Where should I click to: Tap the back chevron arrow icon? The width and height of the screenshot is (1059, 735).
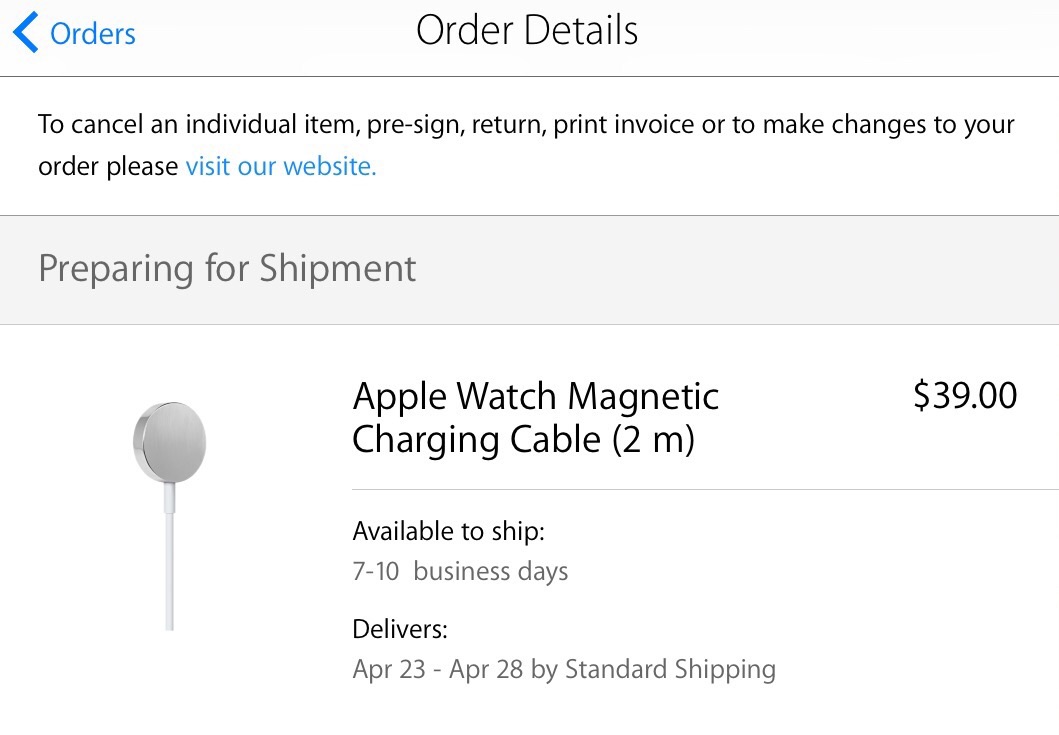click(x=26, y=32)
